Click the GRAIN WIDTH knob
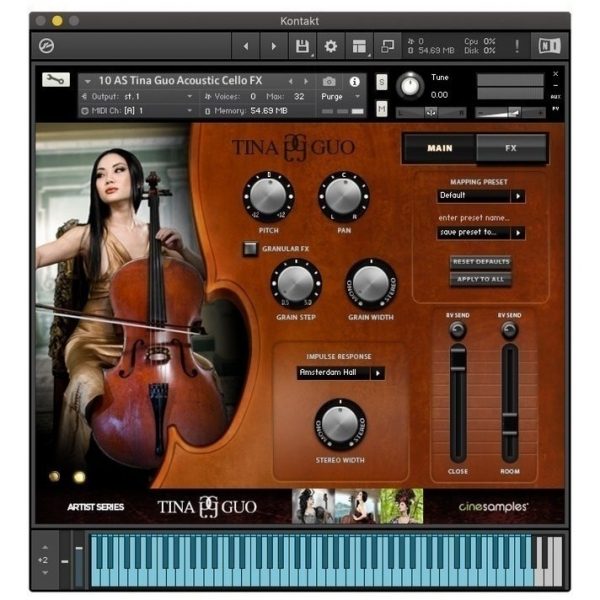The height and width of the screenshot is (600, 600). tap(371, 284)
